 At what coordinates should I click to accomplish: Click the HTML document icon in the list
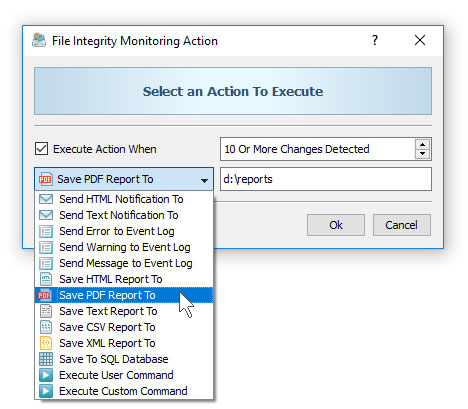click(x=46, y=279)
